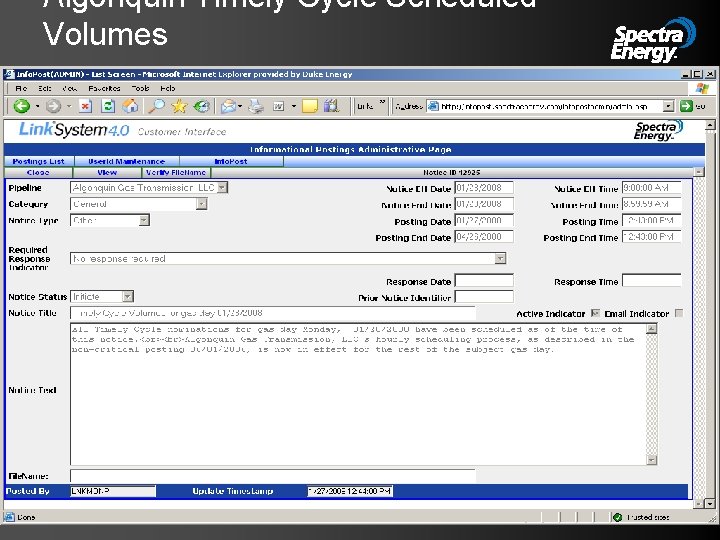Open the Notice Status dropdown

pyautogui.click(x=128, y=297)
